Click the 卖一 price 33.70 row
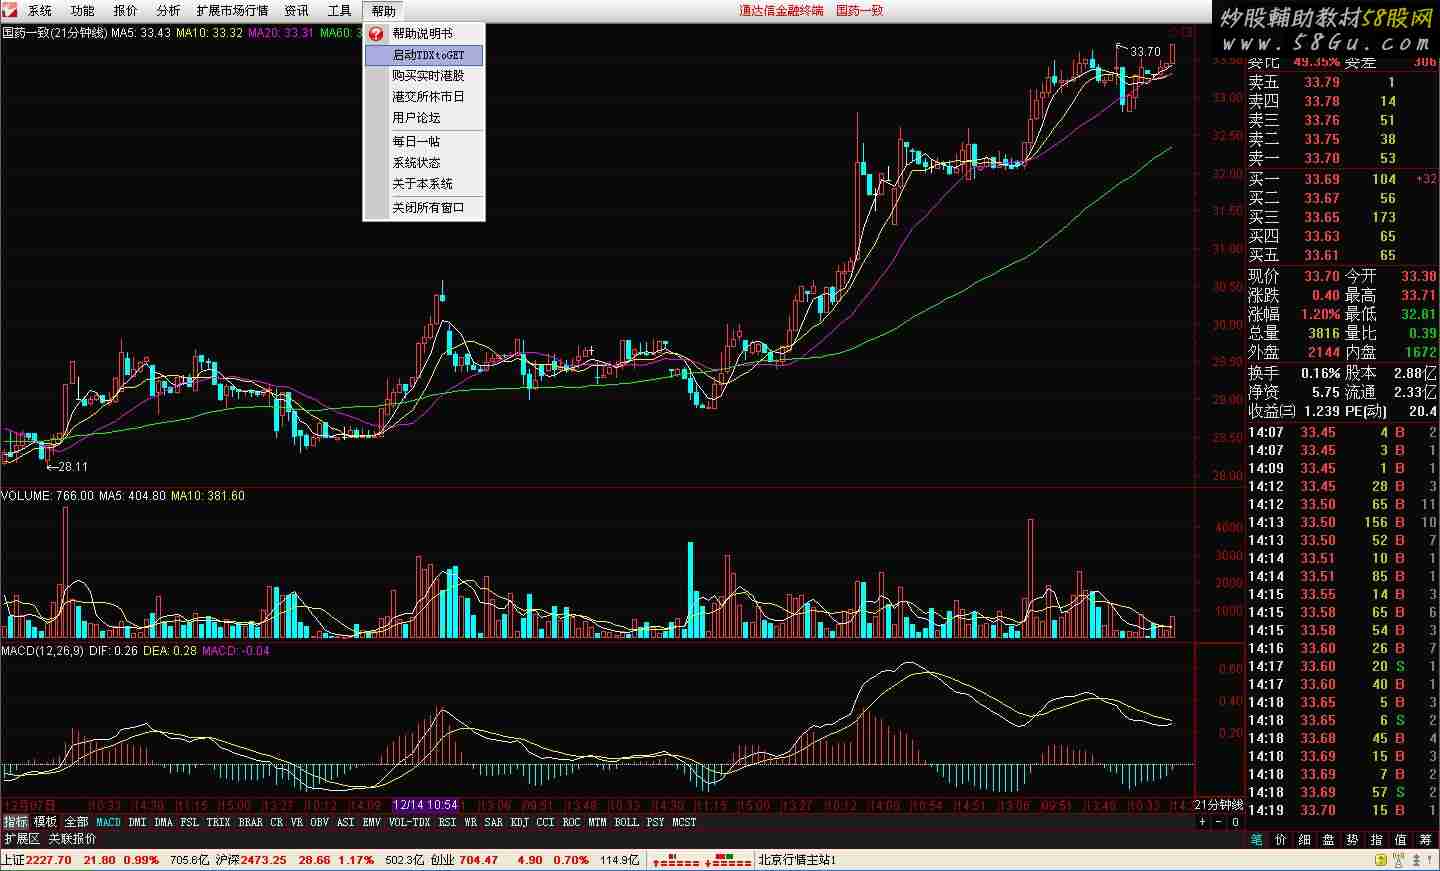1440x871 pixels. pos(1342,158)
